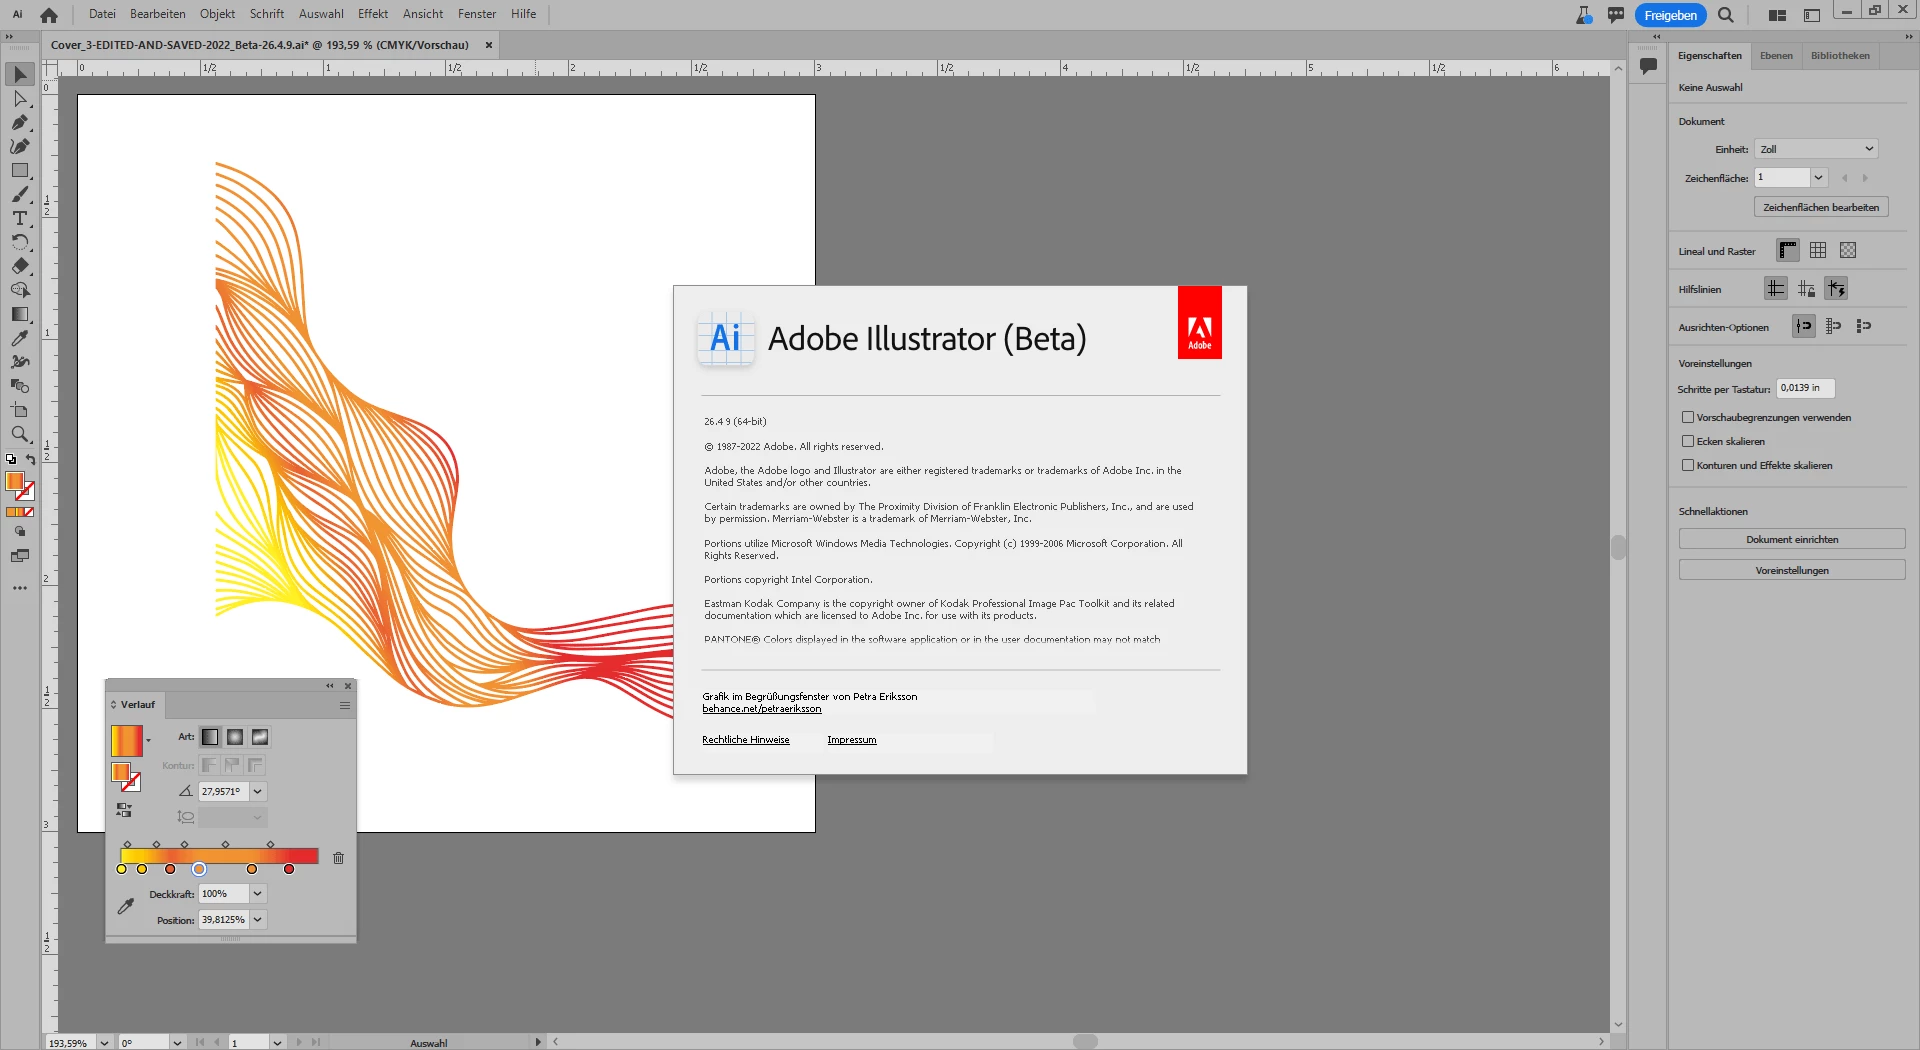Viewport: 1920px width, 1050px height.
Task: Open the gradient preset swatch dropdown
Action: 149,741
